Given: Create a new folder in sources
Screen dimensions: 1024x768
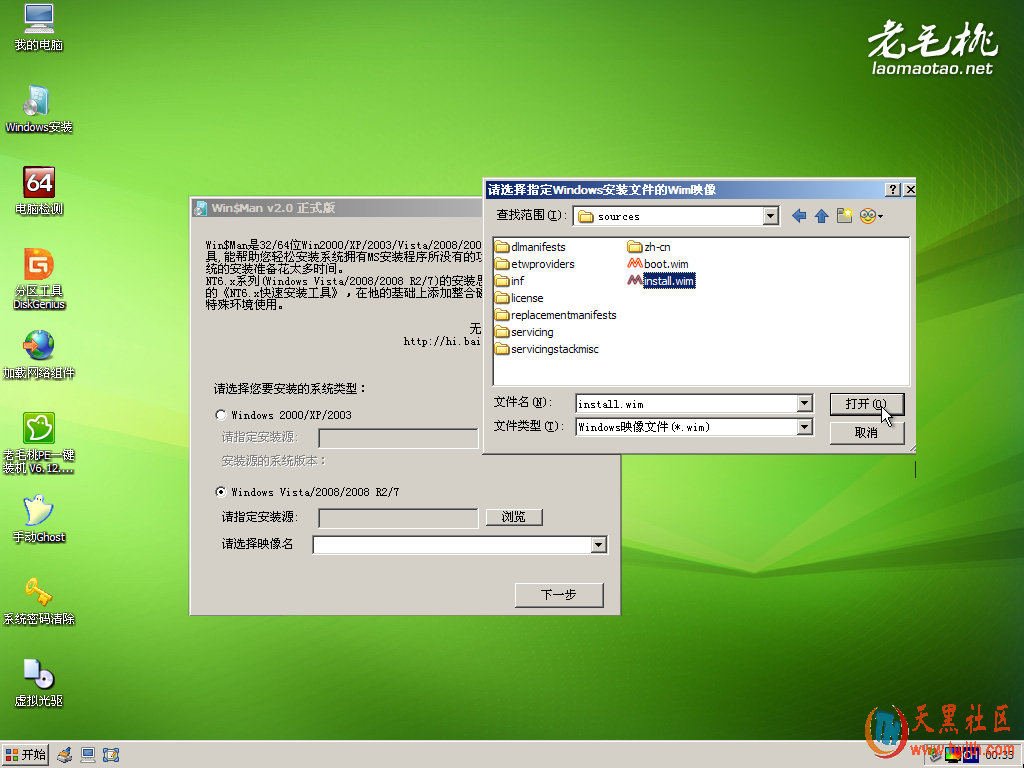Looking at the screenshot, I should (x=845, y=216).
